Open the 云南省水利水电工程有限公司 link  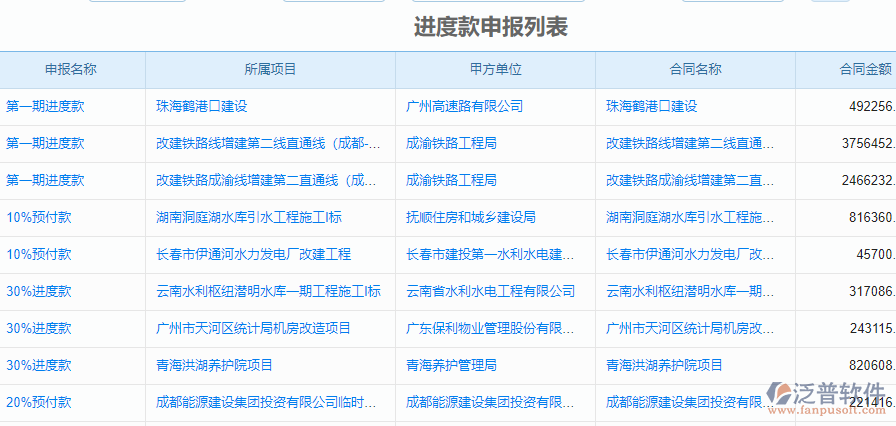pyautogui.click(x=490, y=292)
